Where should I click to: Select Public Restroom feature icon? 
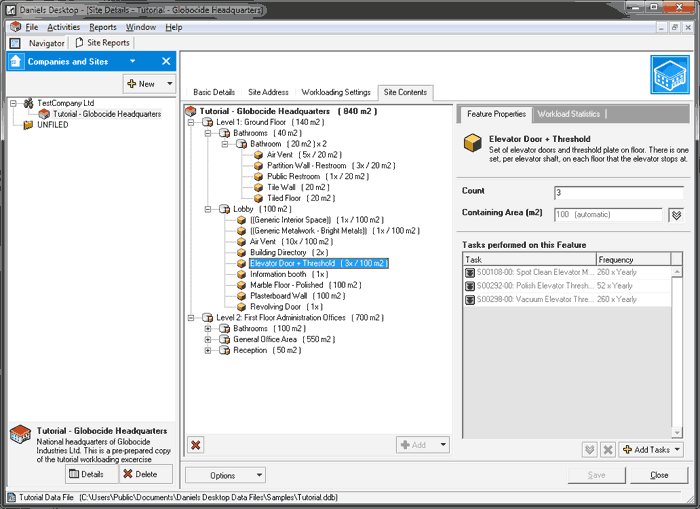[x=258, y=176]
